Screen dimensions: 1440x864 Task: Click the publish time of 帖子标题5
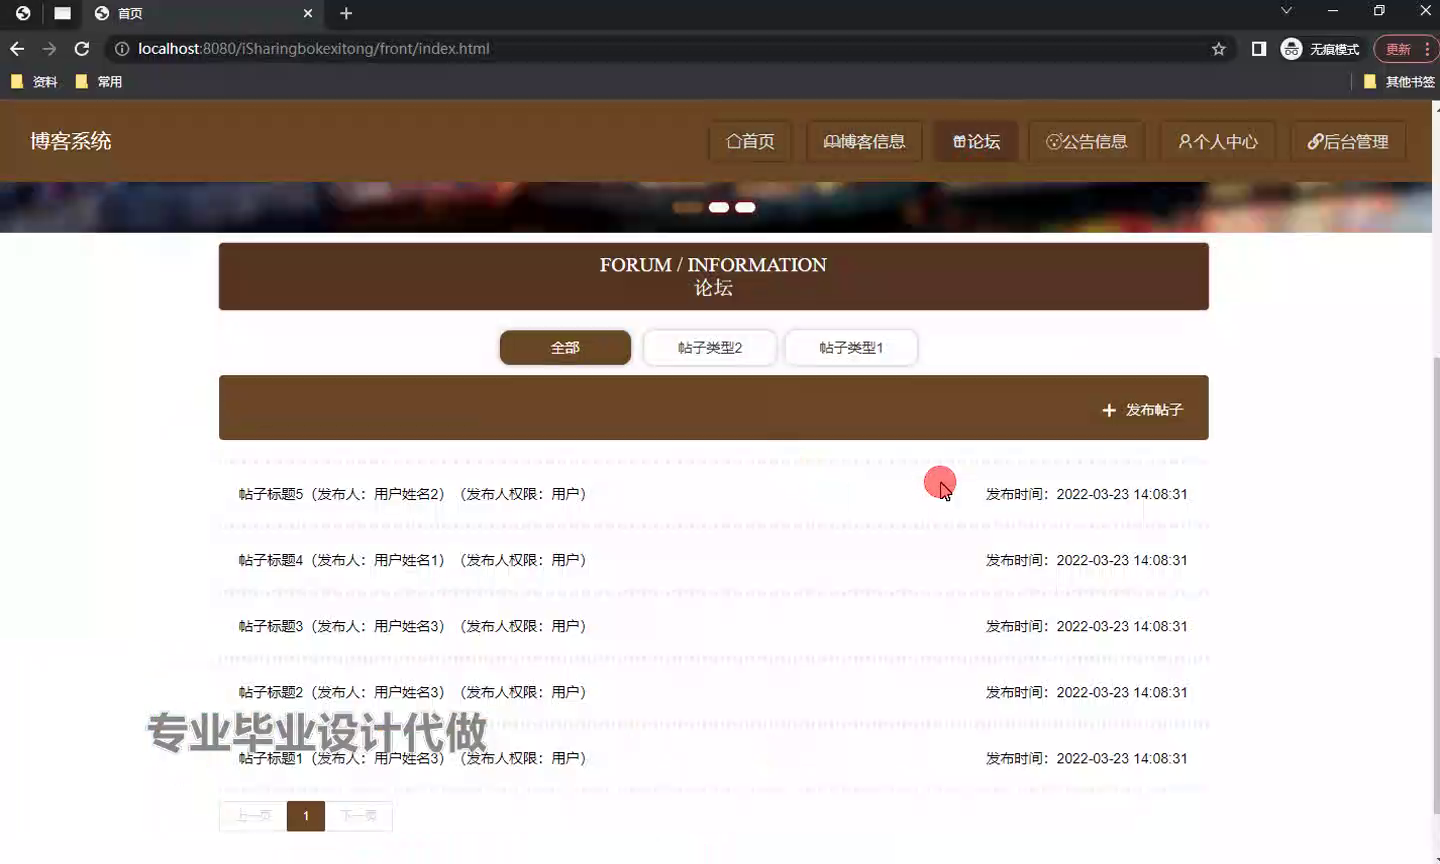(1086, 494)
